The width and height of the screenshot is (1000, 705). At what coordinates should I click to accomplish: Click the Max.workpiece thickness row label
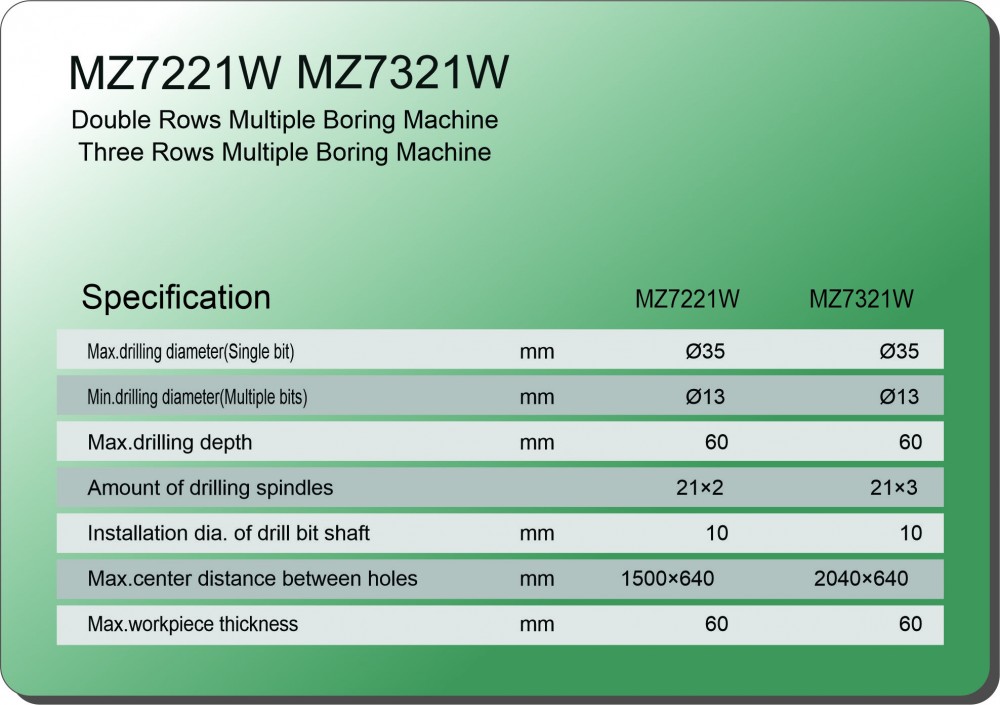click(193, 624)
